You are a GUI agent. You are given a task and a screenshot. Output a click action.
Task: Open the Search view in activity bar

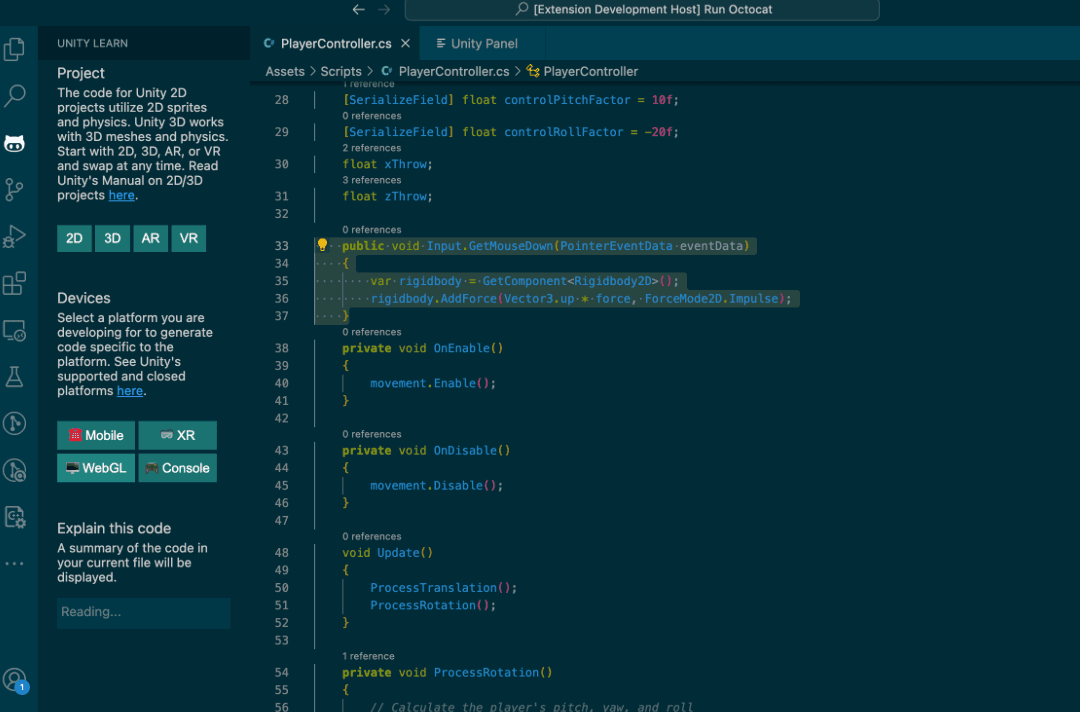click(15, 96)
